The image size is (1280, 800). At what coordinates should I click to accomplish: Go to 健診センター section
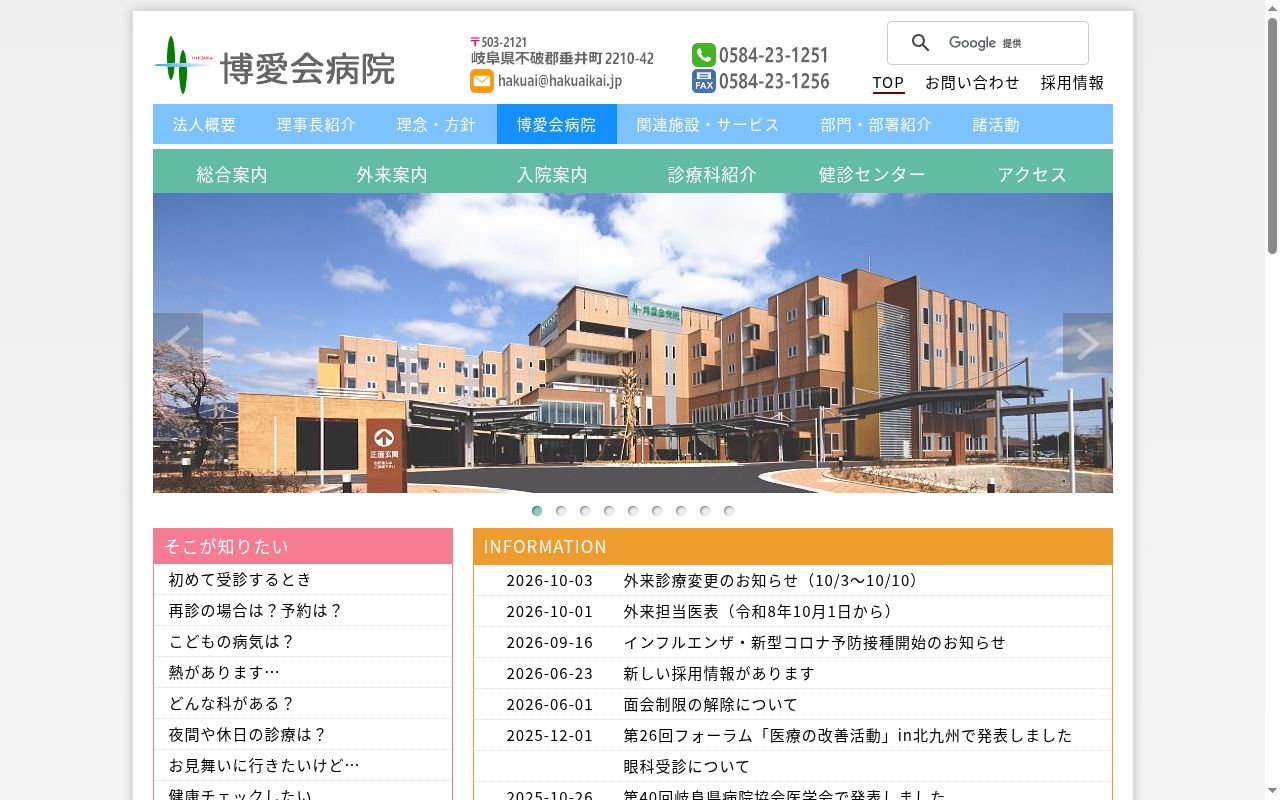point(872,173)
